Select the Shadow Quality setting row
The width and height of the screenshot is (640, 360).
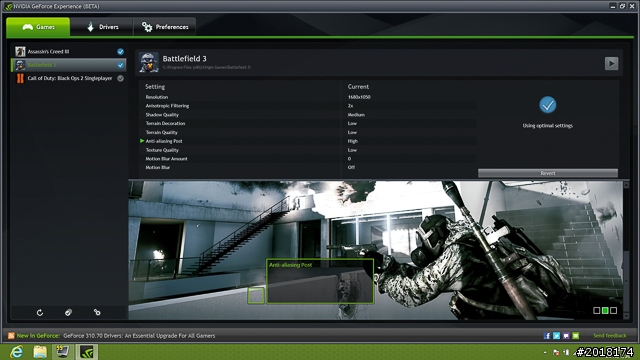click(308, 115)
